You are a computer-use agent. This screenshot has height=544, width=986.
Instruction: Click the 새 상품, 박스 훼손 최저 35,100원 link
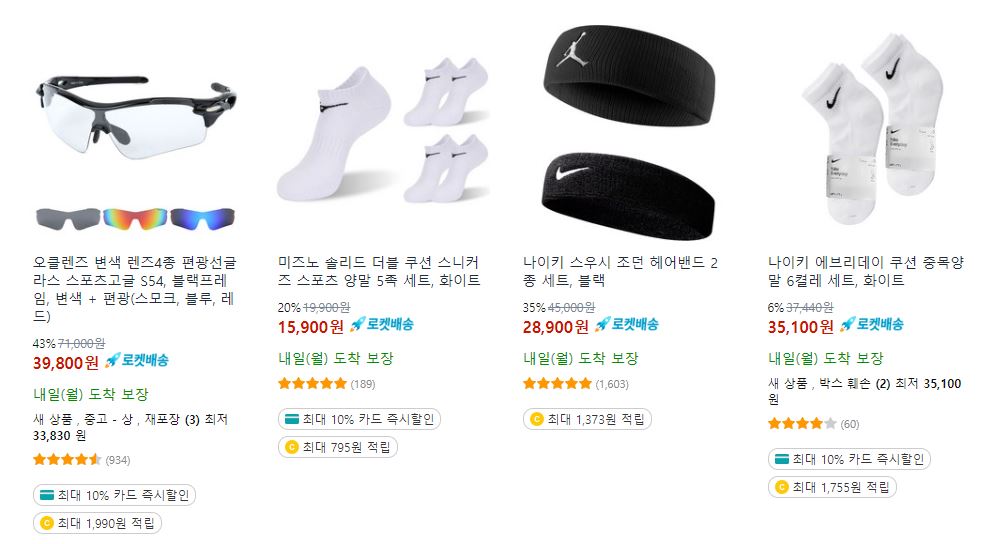coord(865,391)
